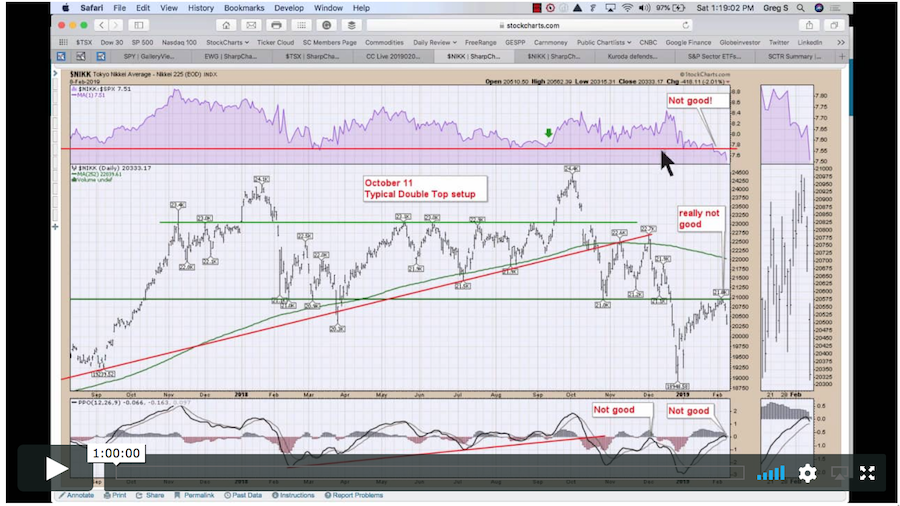This screenshot has height=506, width=900.
Task: Open the Apple menu
Action: tap(66, 8)
